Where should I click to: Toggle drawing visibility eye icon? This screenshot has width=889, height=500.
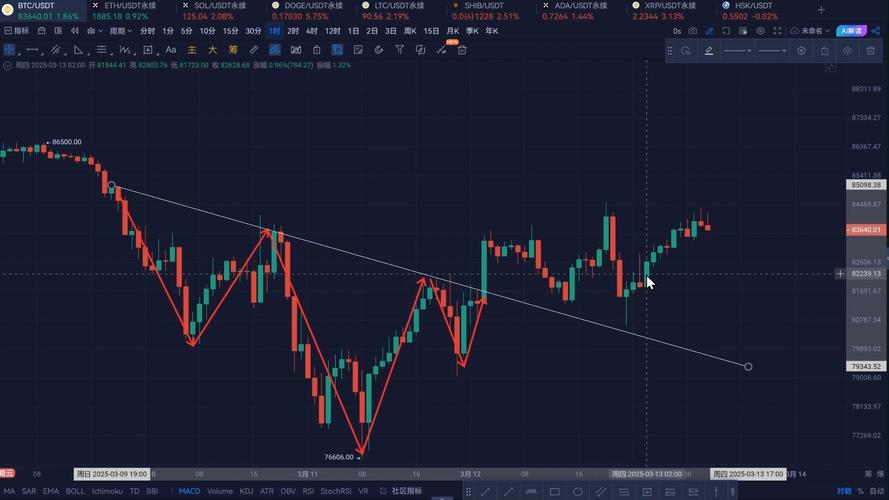coord(847,50)
